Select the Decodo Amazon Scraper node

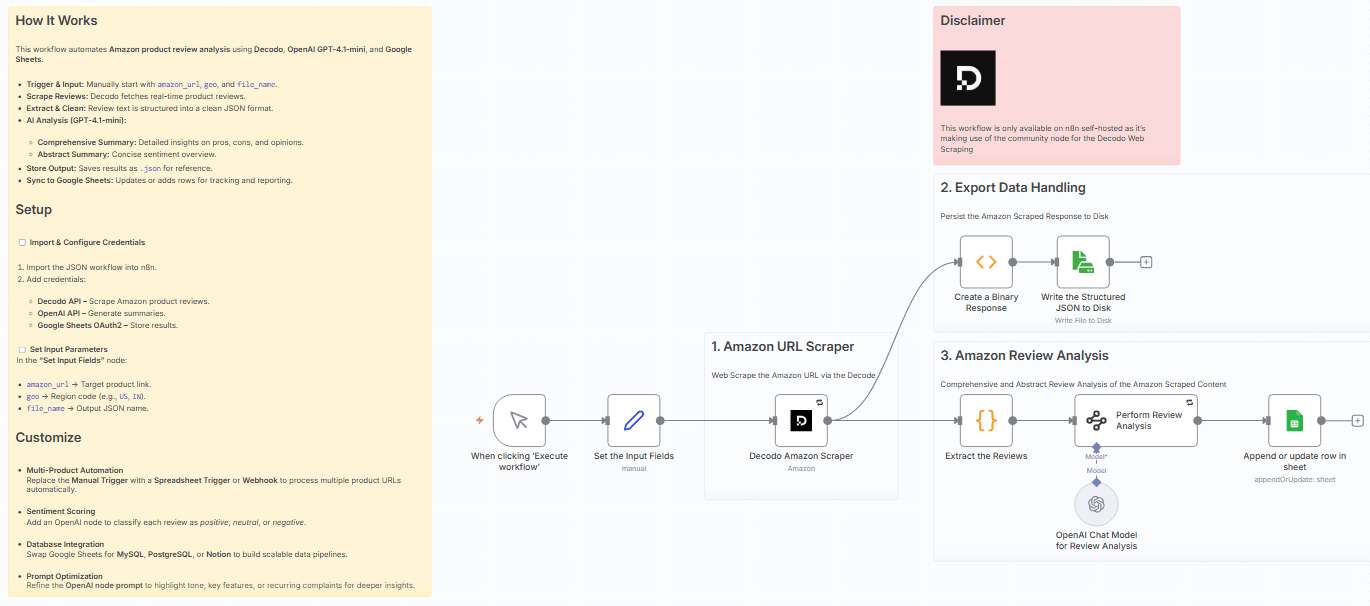801,420
